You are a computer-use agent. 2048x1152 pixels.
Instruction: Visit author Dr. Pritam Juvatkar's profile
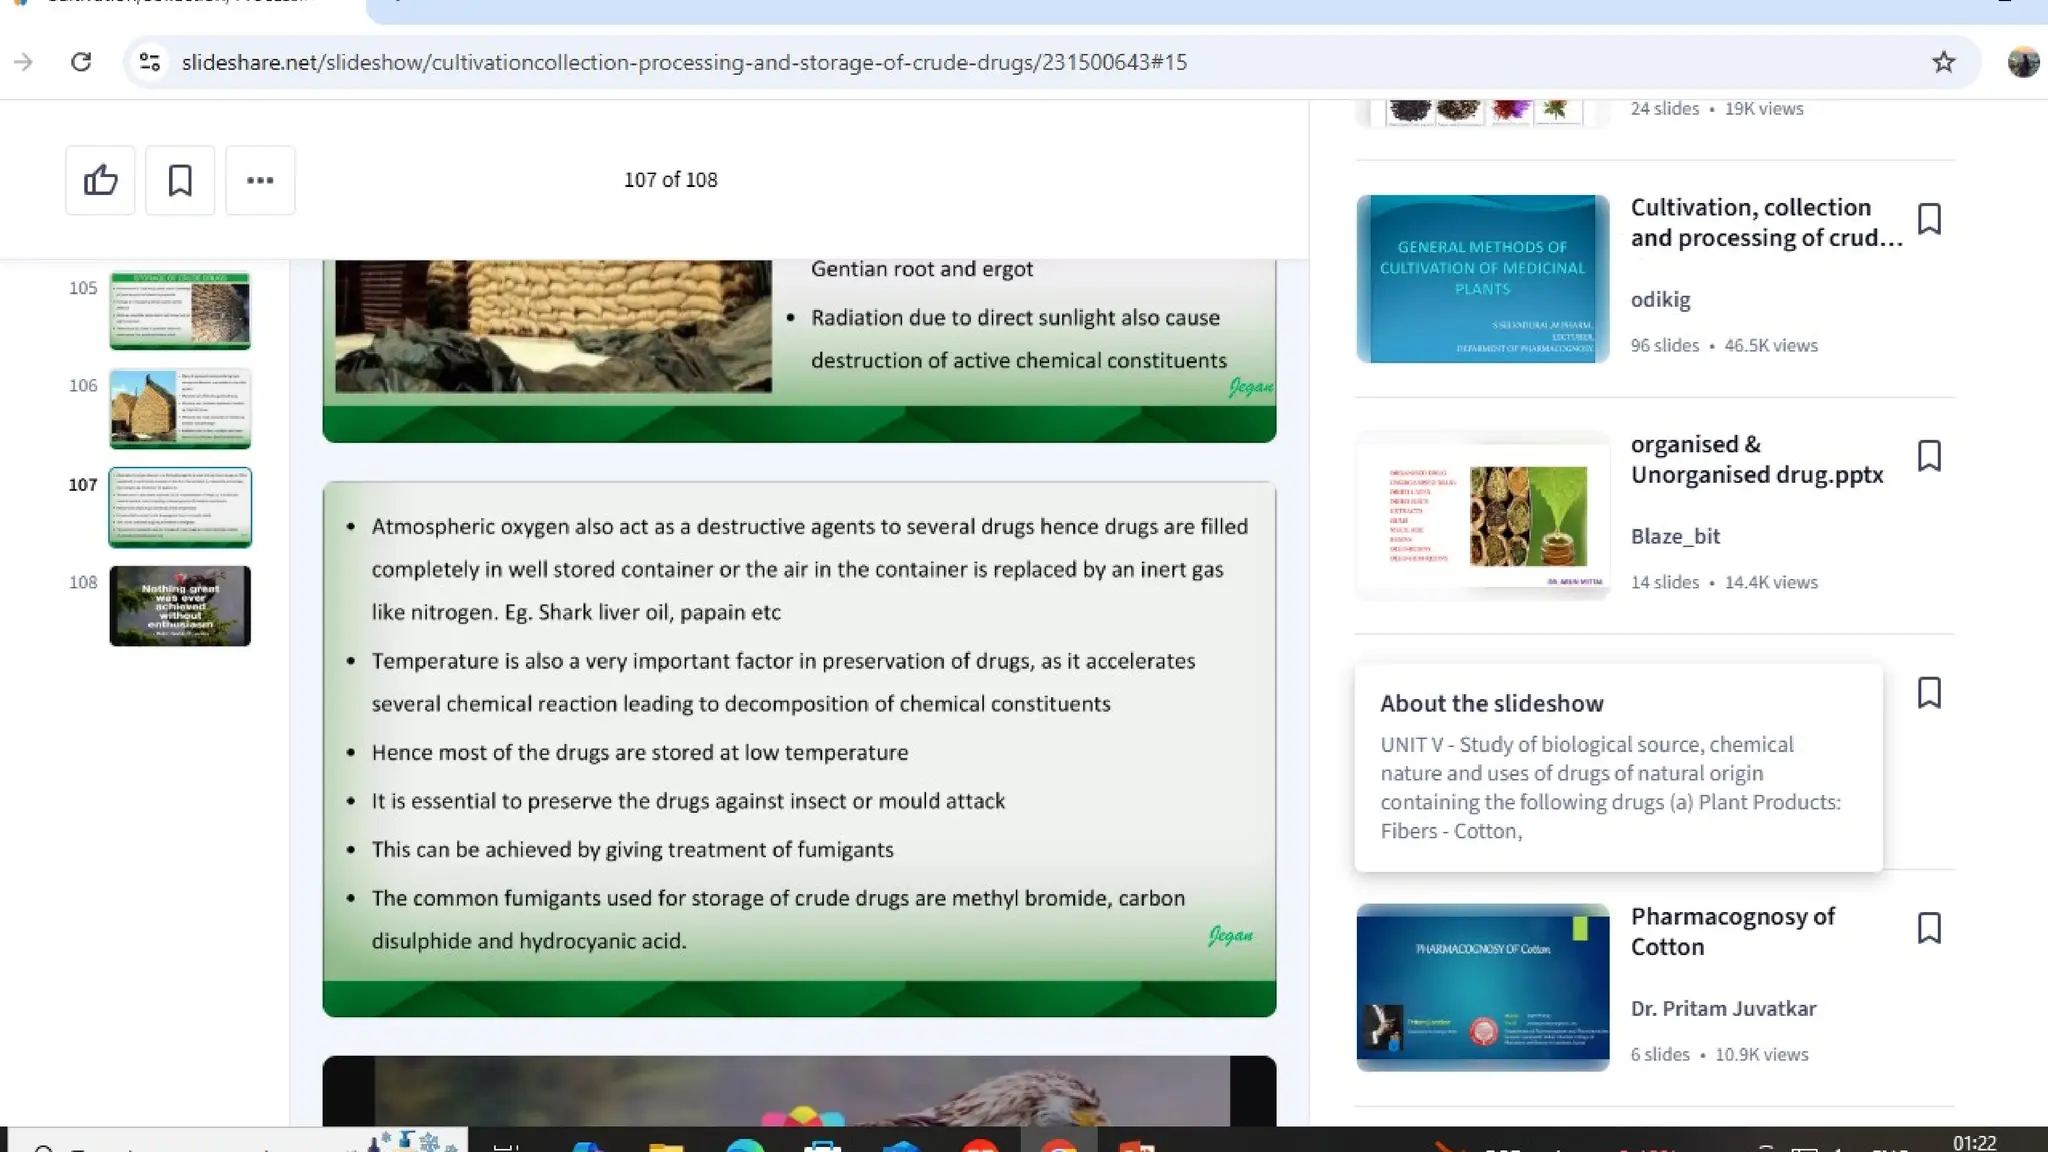[x=1723, y=1008]
